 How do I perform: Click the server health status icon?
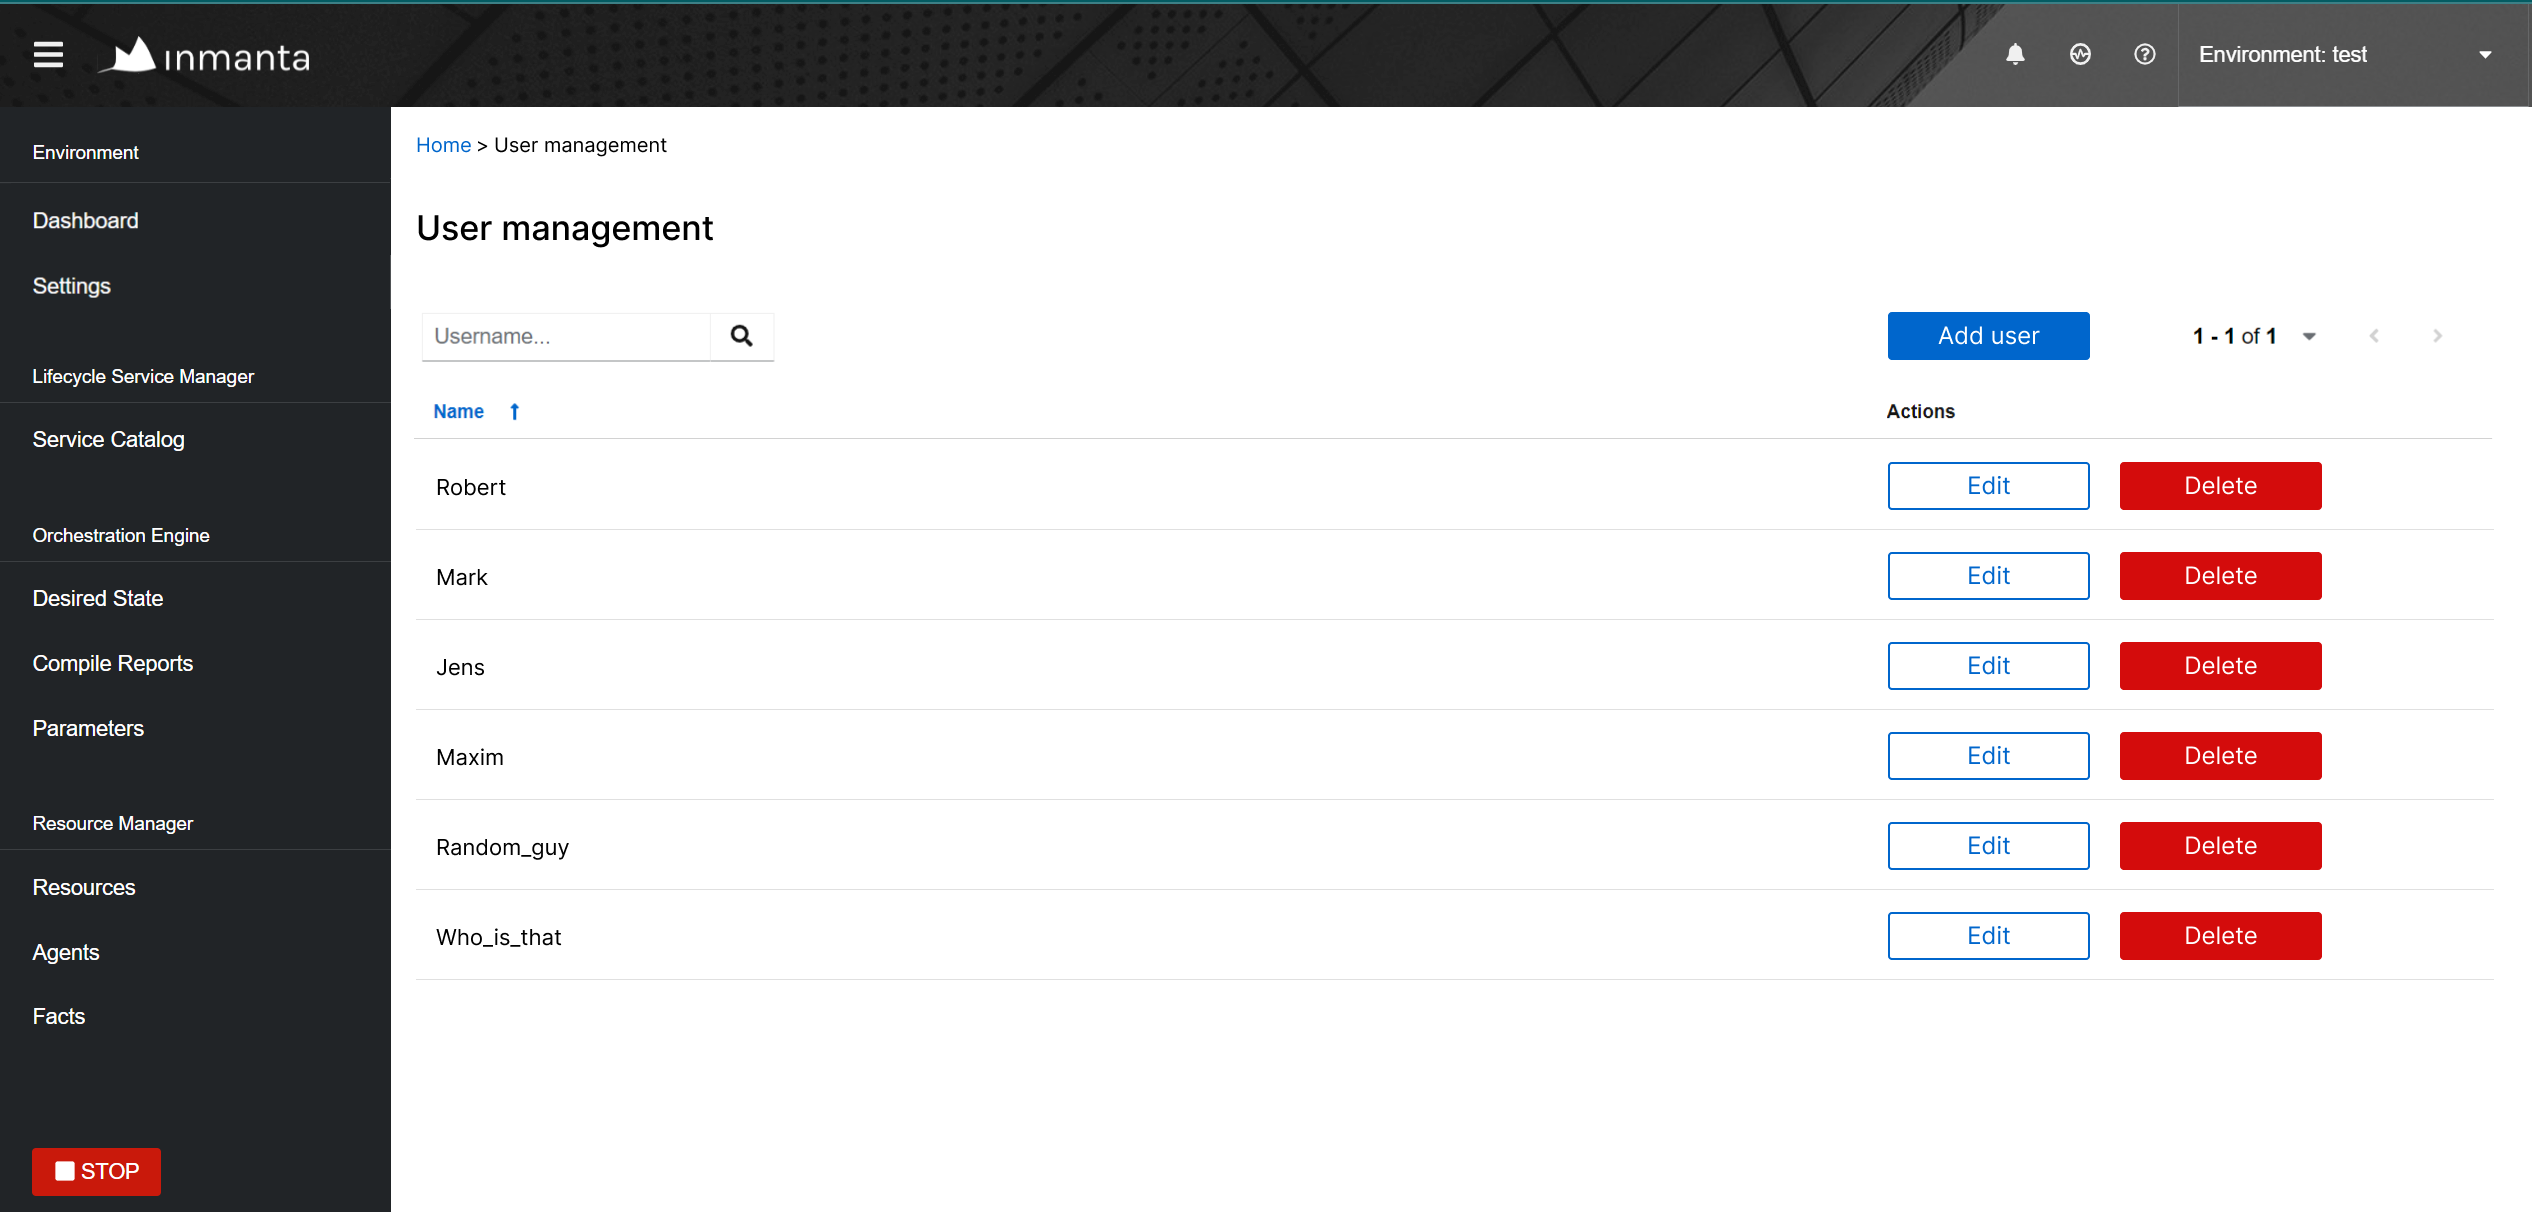click(x=2081, y=55)
